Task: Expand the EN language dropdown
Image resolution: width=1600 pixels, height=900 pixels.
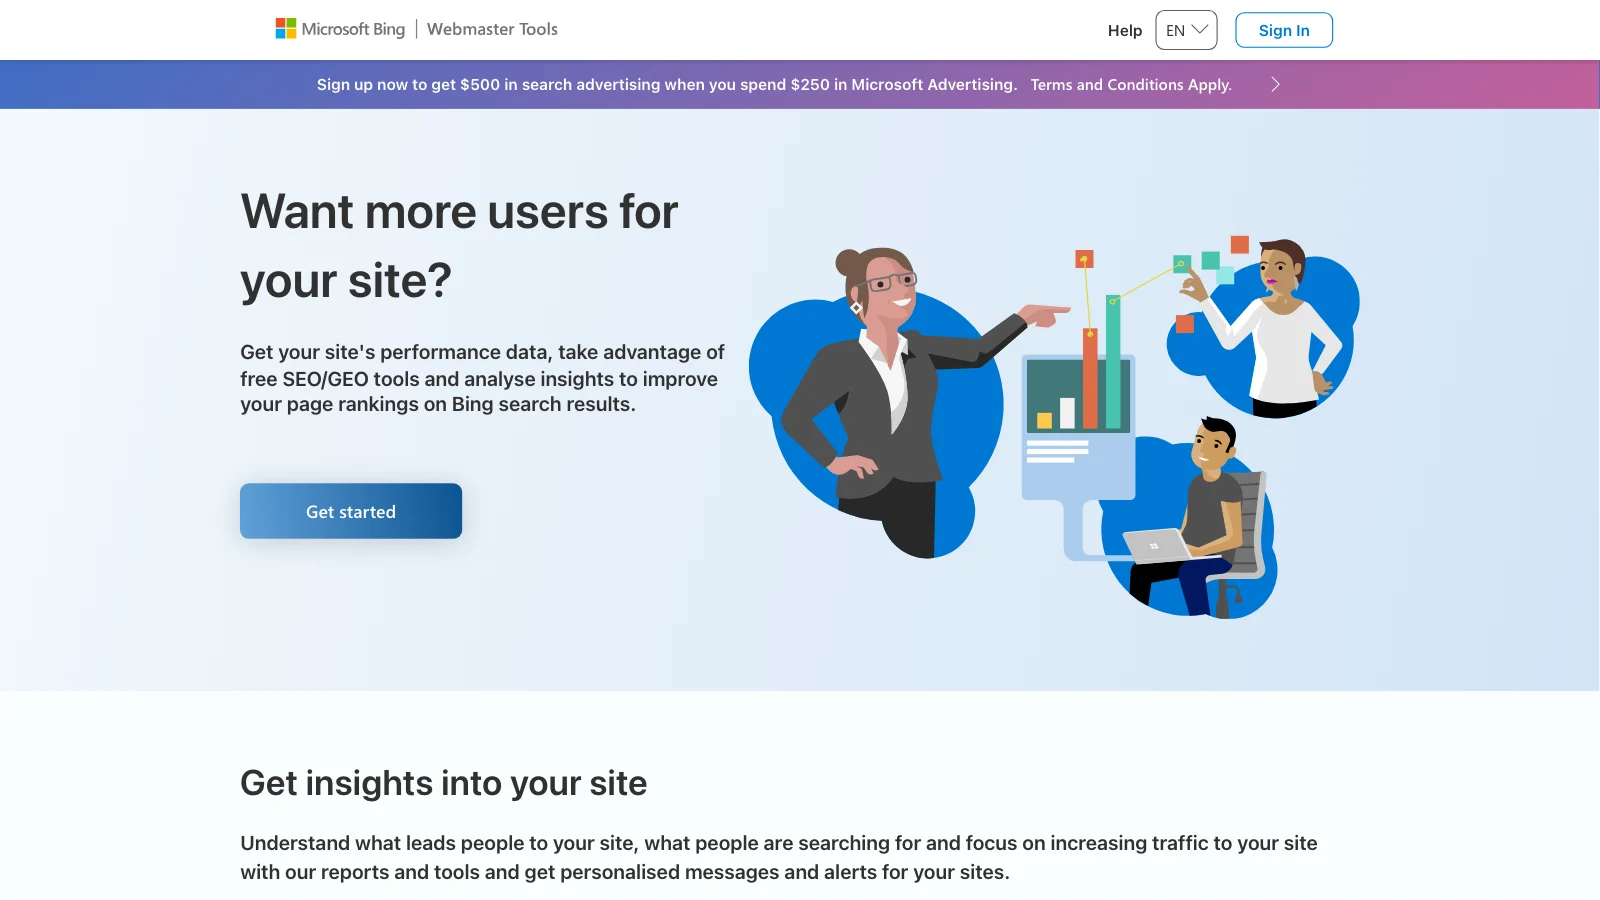Action: pos(1186,30)
